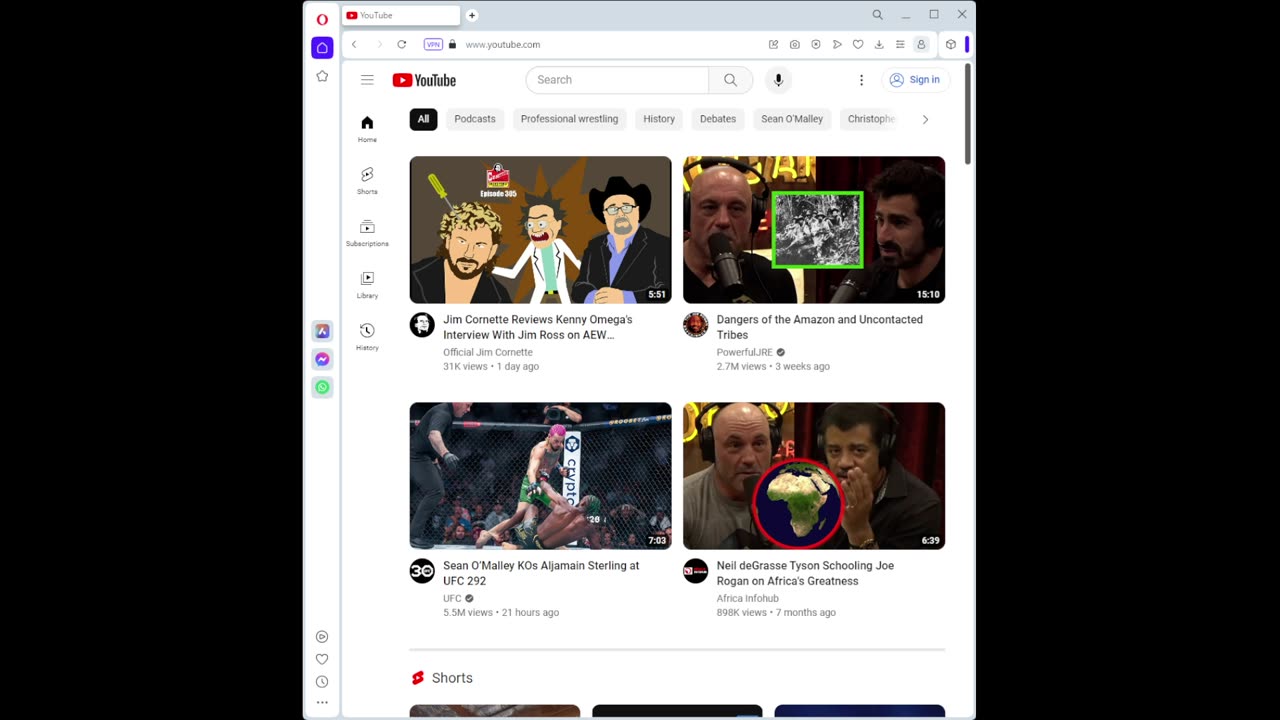Screen dimensions: 1280x720
Task: Open extensions cube icon
Action: click(x=951, y=44)
